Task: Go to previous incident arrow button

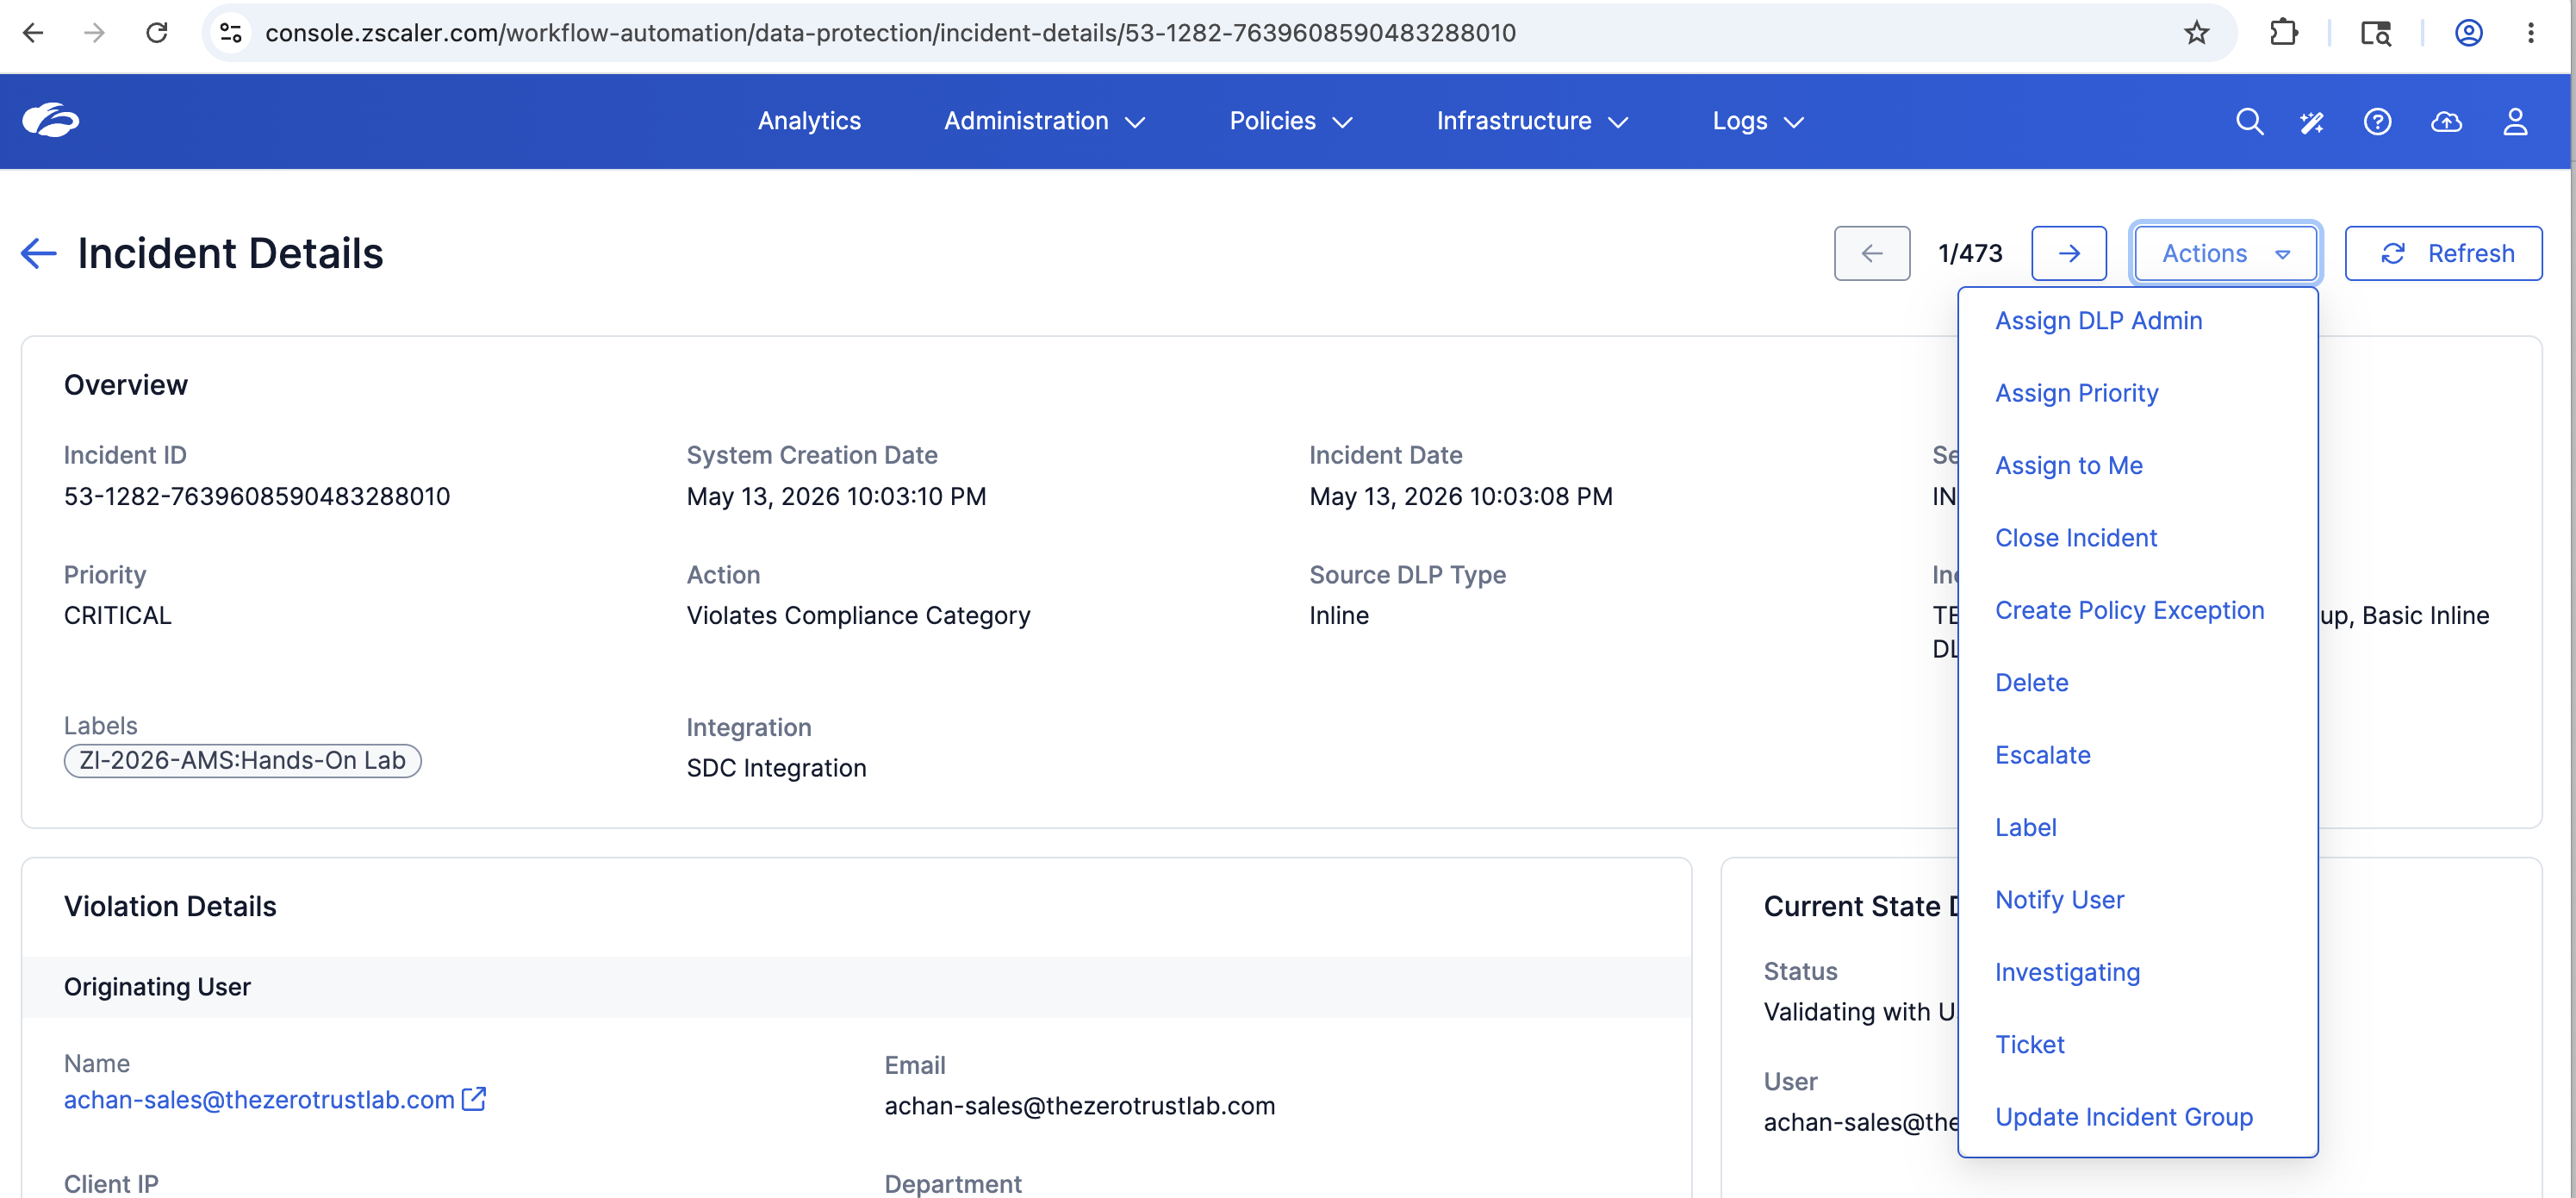Action: tap(1872, 253)
